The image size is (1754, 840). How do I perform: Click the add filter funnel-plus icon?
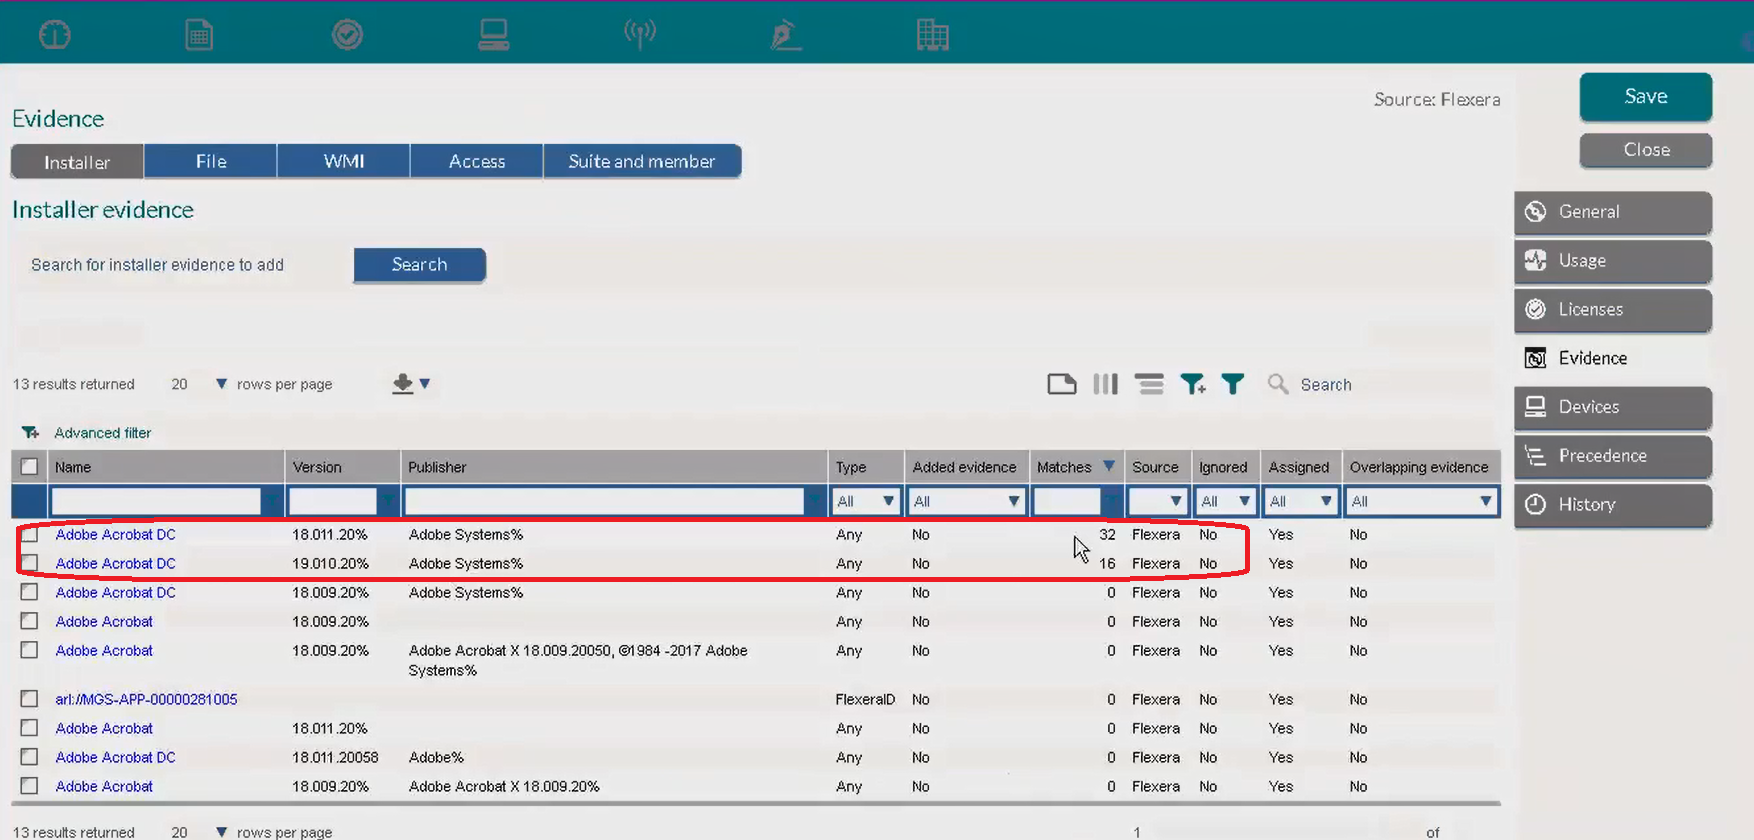[x=1193, y=384]
